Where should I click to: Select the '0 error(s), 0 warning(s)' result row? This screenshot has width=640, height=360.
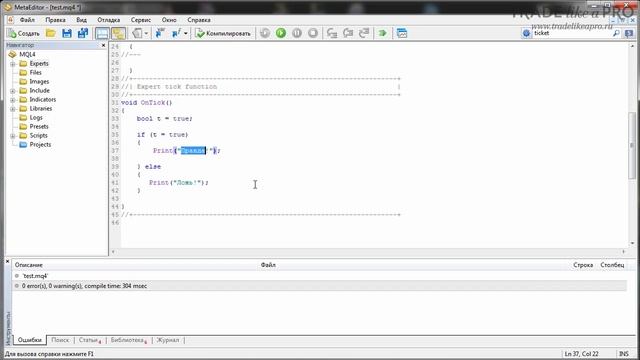click(319, 286)
